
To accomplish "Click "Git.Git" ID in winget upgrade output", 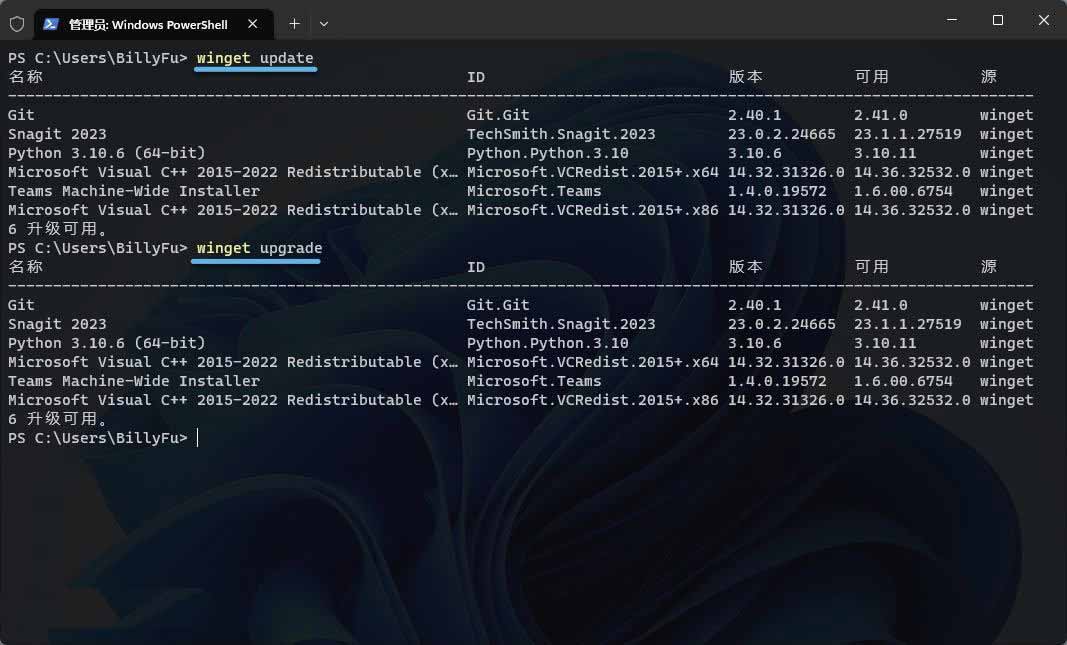I will (498, 305).
